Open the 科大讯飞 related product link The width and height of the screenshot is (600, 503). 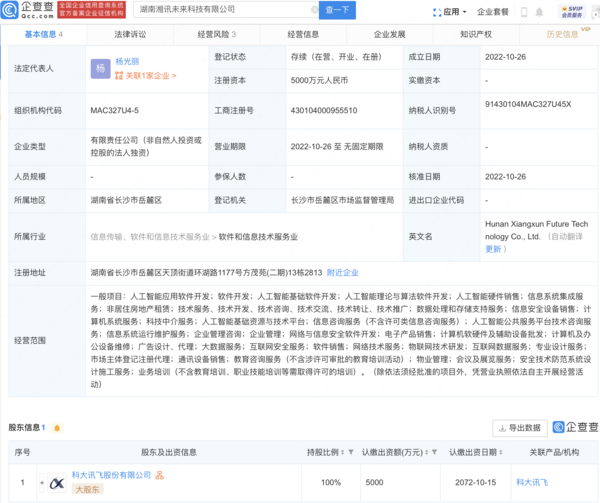point(532,482)
